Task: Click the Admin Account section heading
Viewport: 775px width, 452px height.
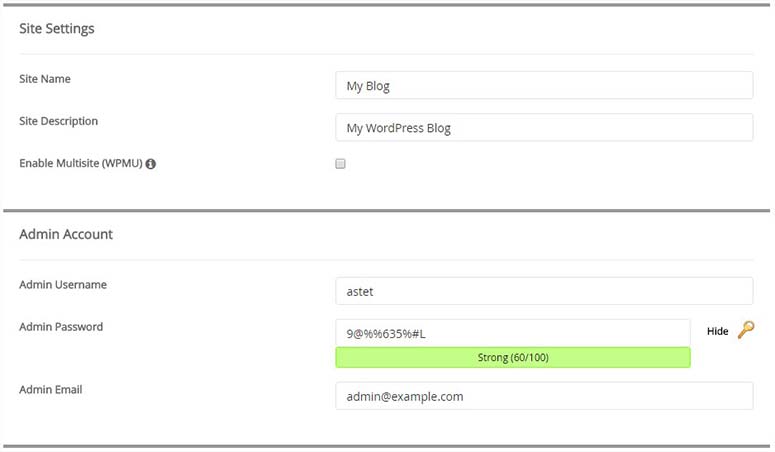Action: 66,234
